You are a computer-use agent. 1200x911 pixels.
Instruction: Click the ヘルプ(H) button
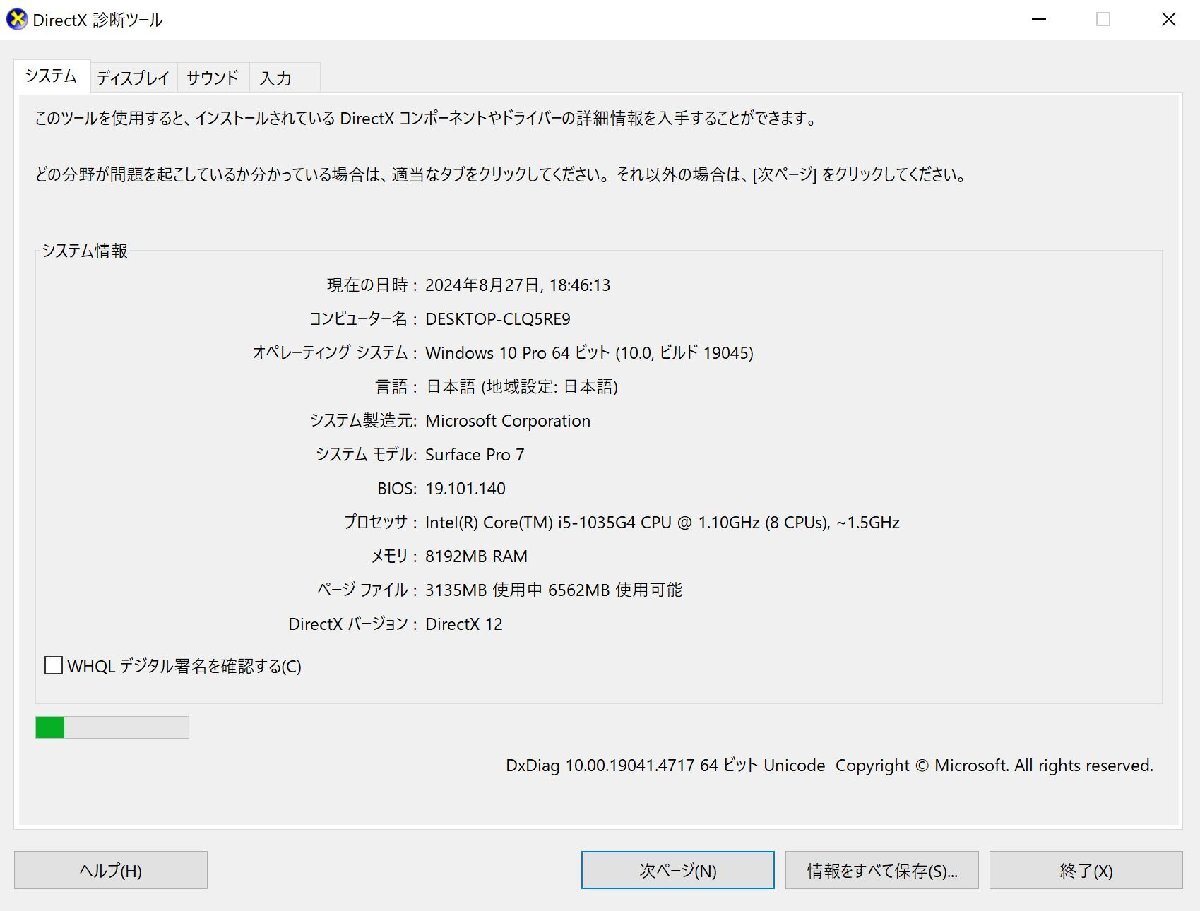click(x=111, y=870)
